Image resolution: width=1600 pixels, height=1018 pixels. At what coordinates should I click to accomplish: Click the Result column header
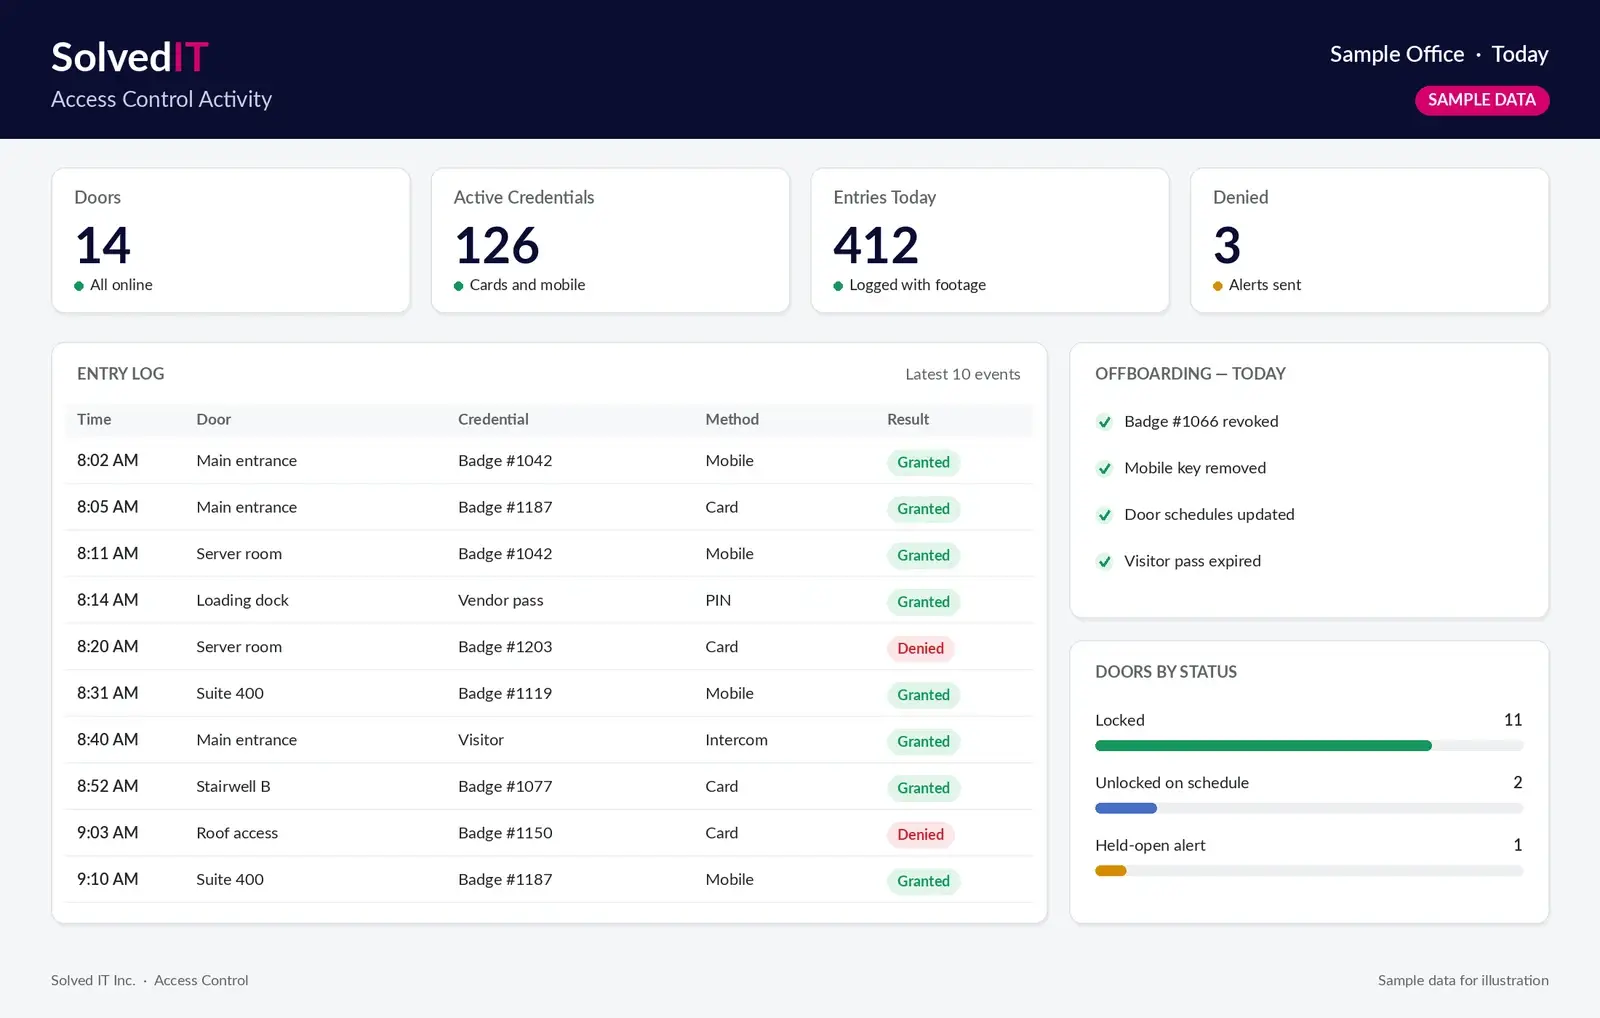tap(908, 420)
